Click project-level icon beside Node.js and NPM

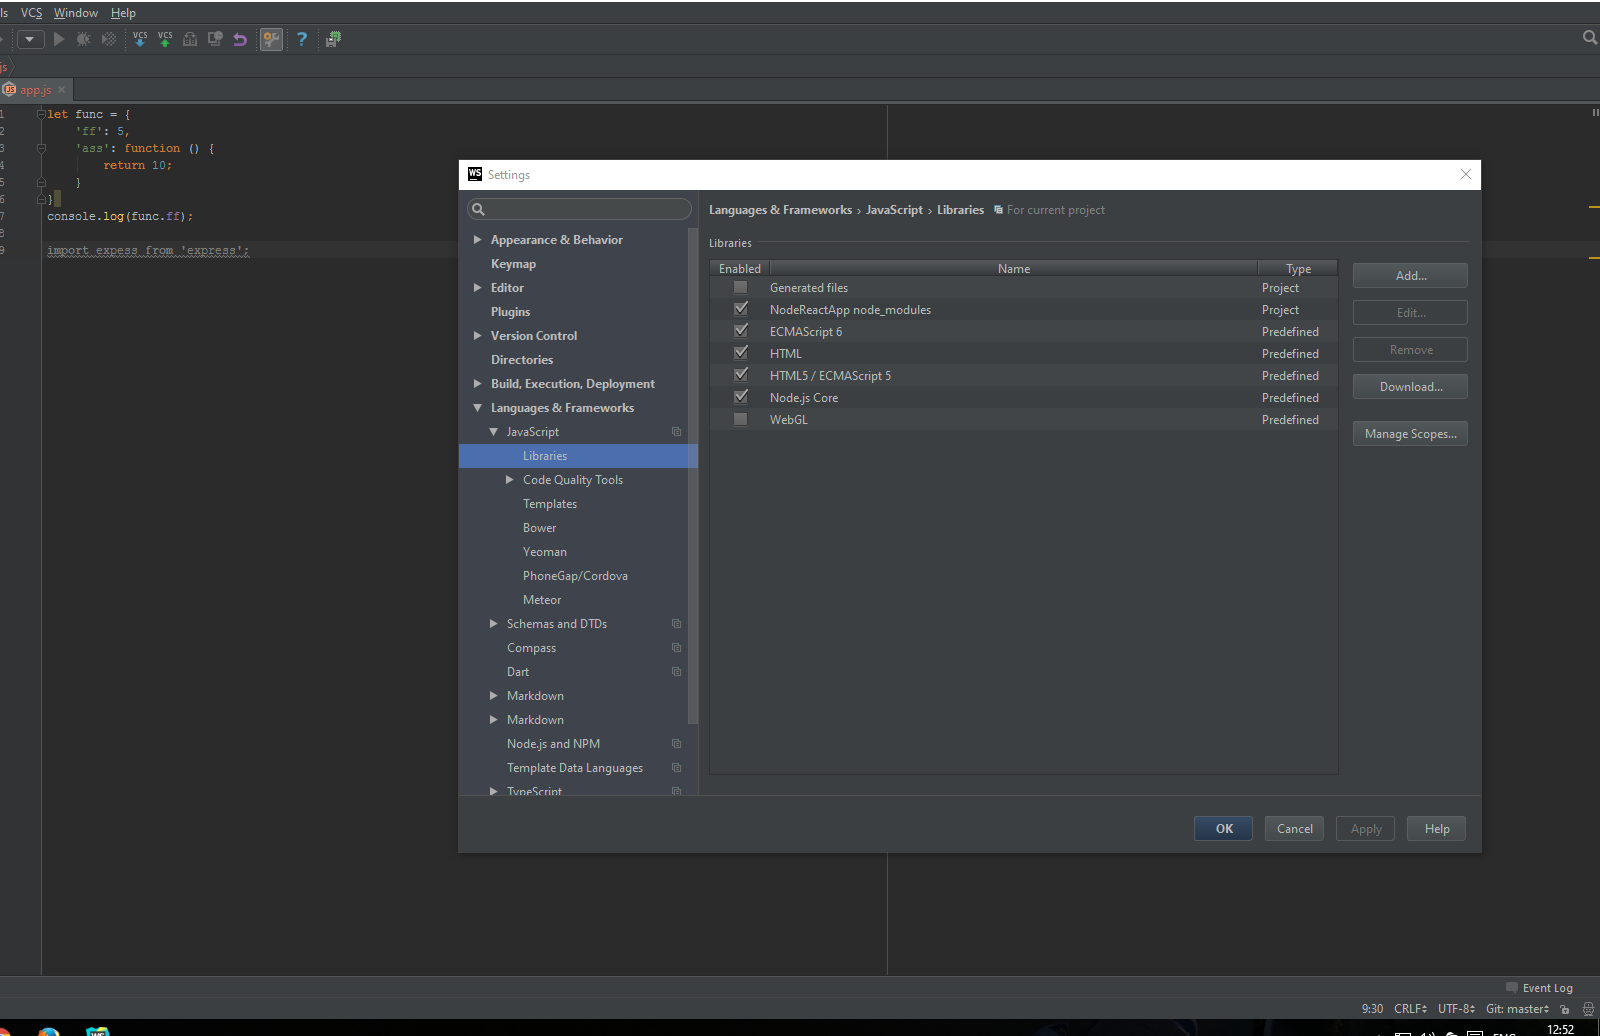(677, 744)
